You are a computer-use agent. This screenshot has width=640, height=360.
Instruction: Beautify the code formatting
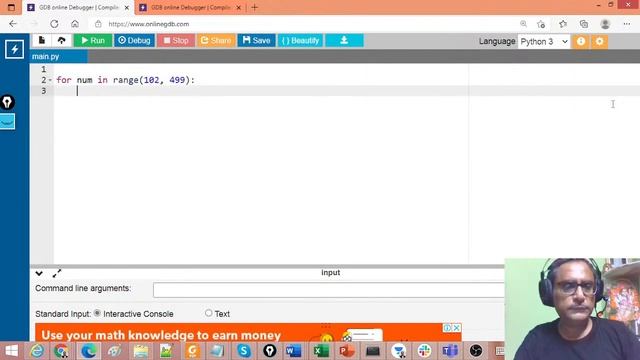coord(300,40)
